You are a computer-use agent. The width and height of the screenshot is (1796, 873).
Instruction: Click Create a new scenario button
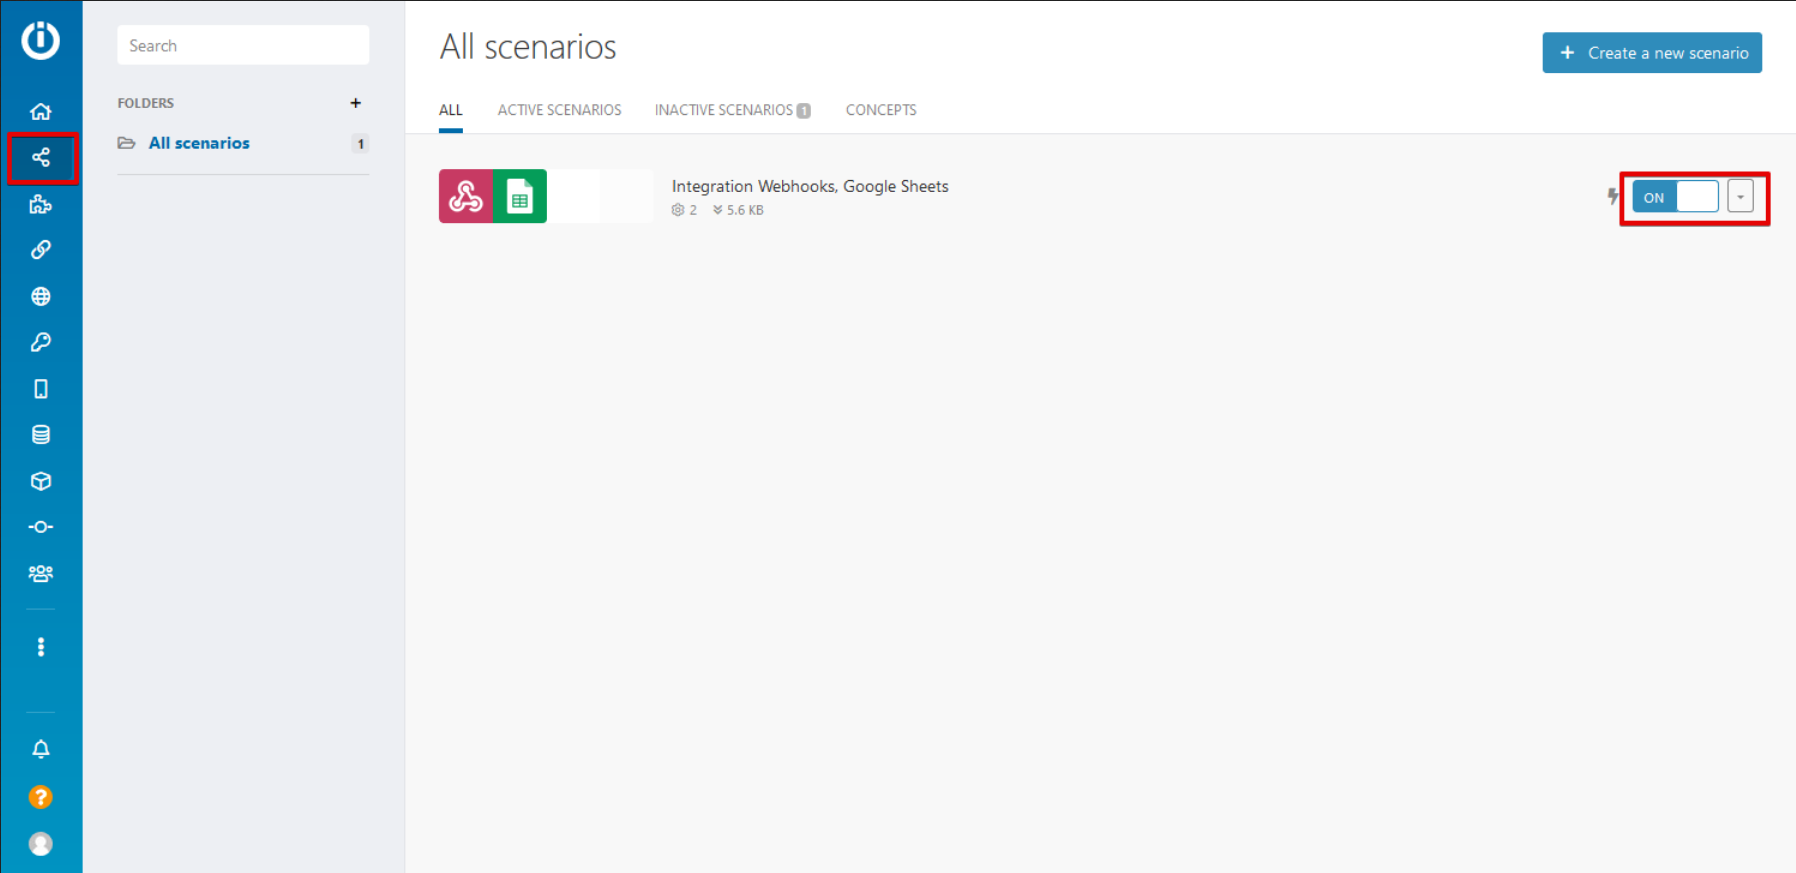pos(1651,53)
